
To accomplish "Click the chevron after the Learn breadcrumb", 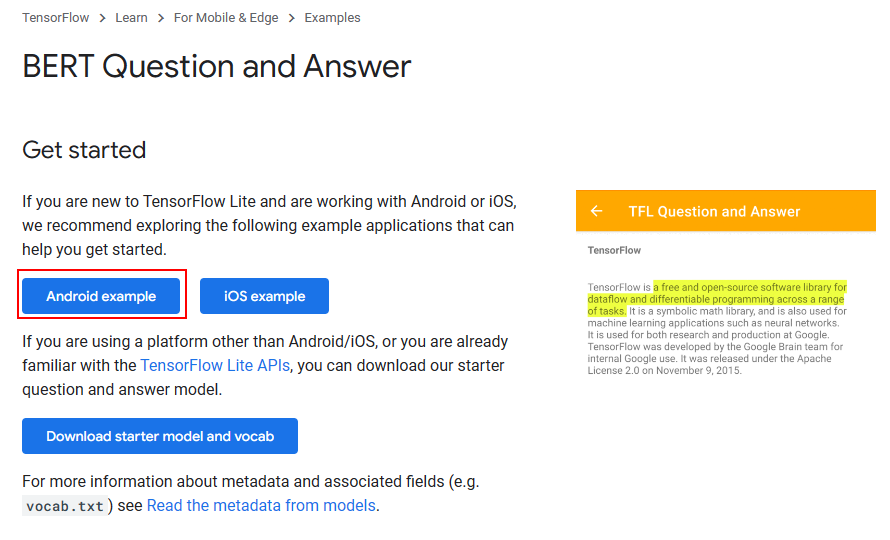I will click(160, 18).
